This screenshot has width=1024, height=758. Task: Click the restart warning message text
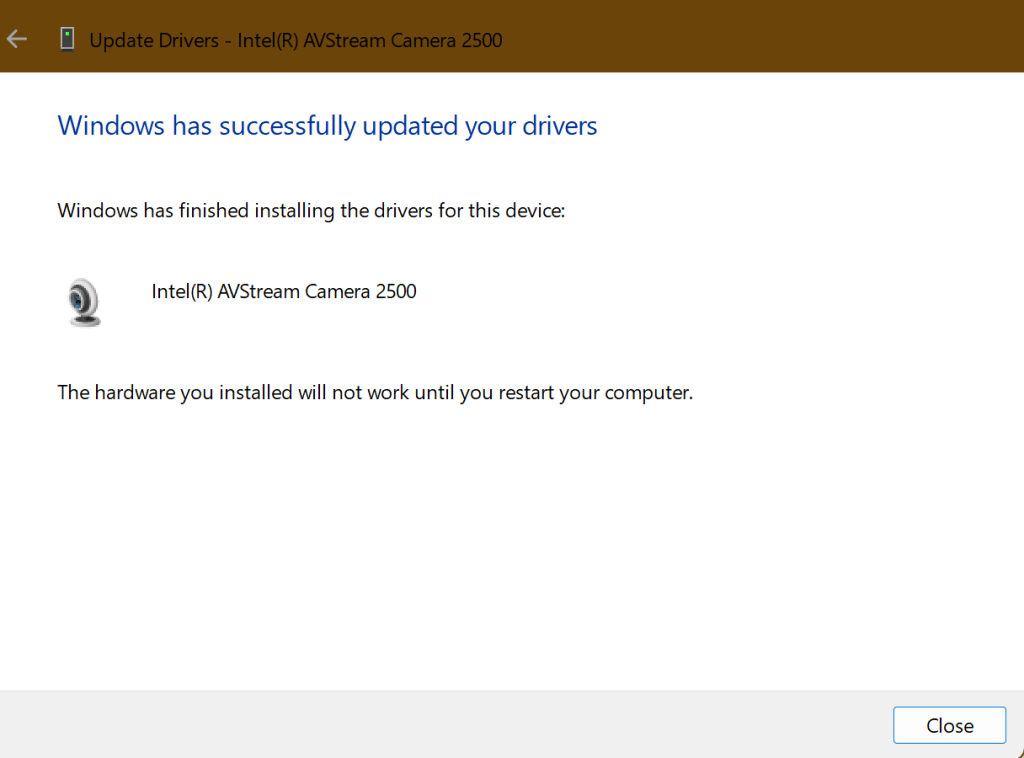click(x=375, y=392)
